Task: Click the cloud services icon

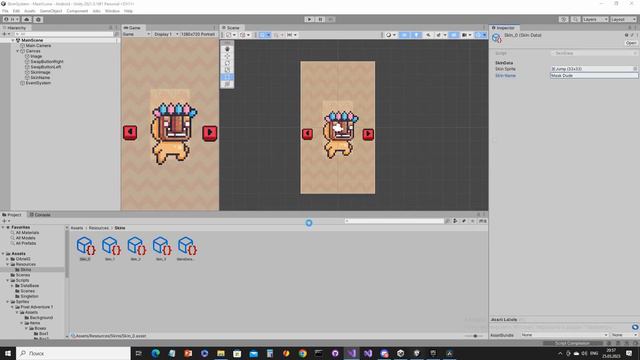Action: pos(27,19)
